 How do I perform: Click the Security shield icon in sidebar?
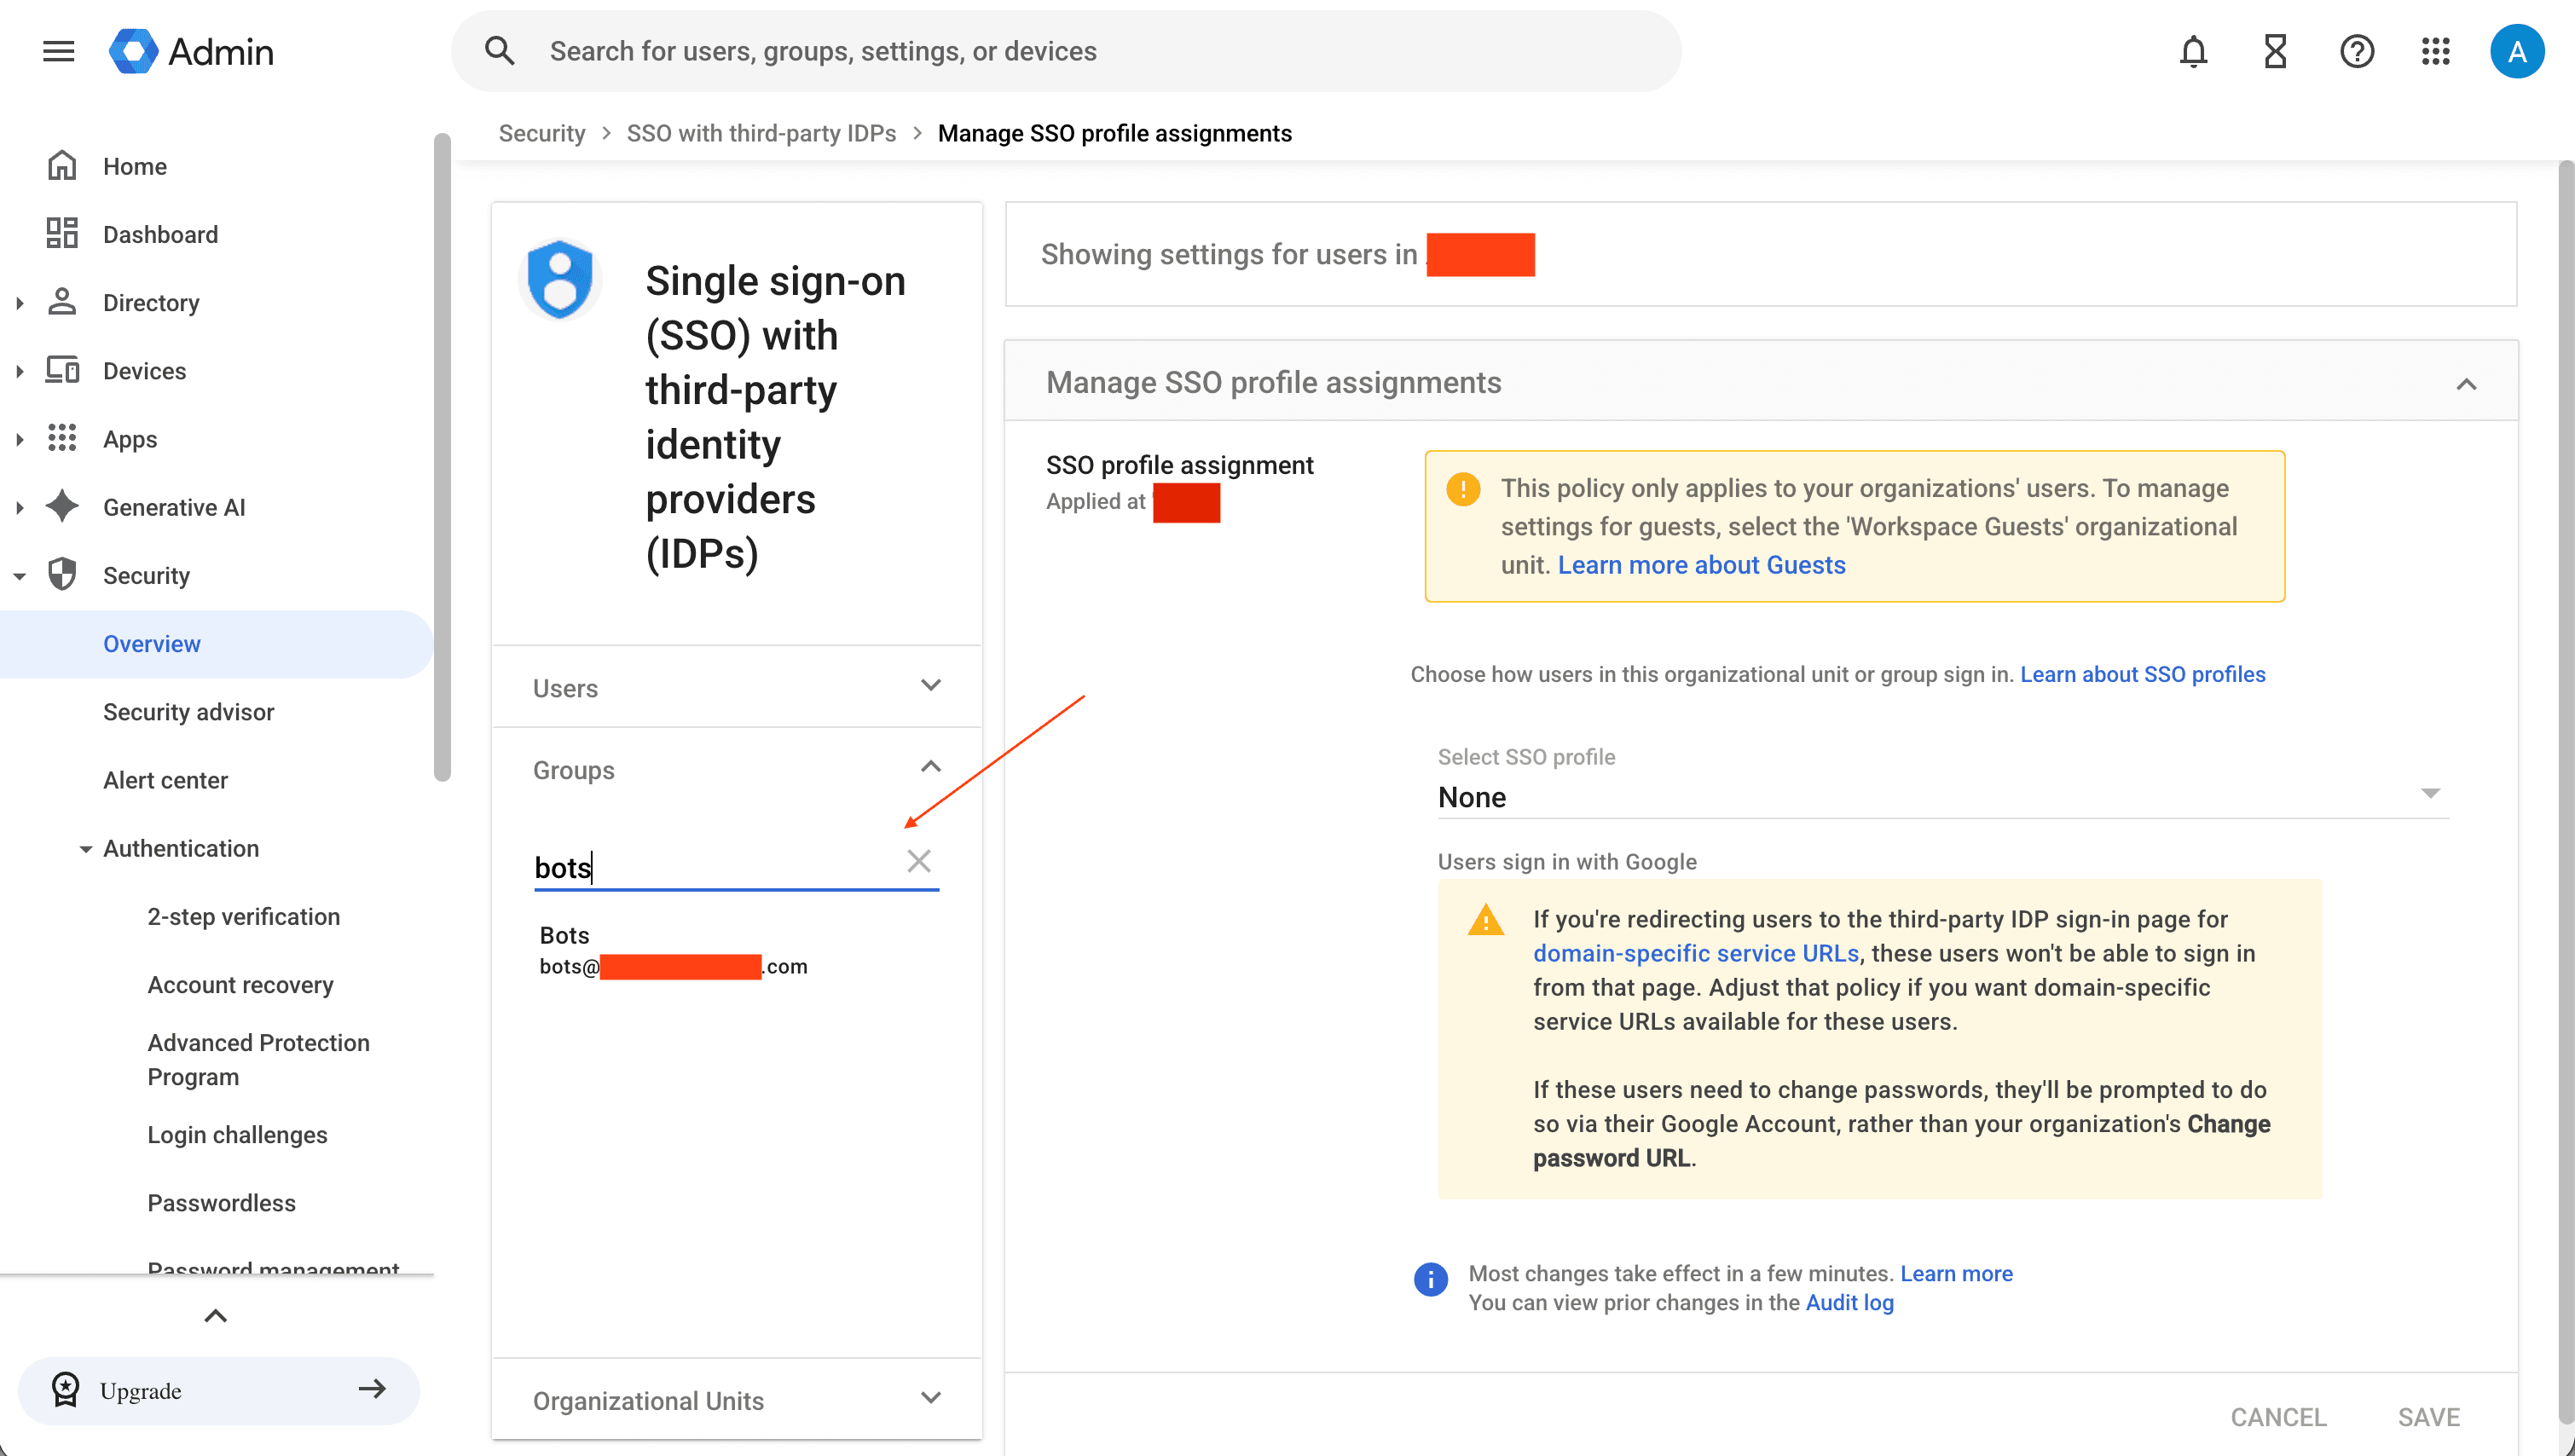tap(62, 574)
